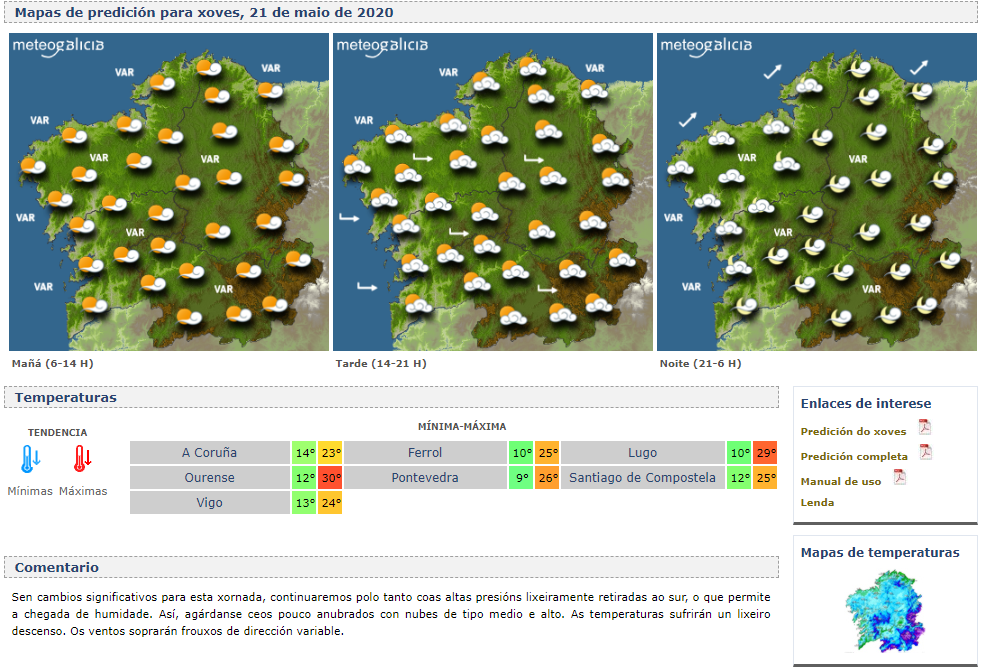Select the Noite (21-6 H) map panel
981x670 pixels.
[815, 192]
